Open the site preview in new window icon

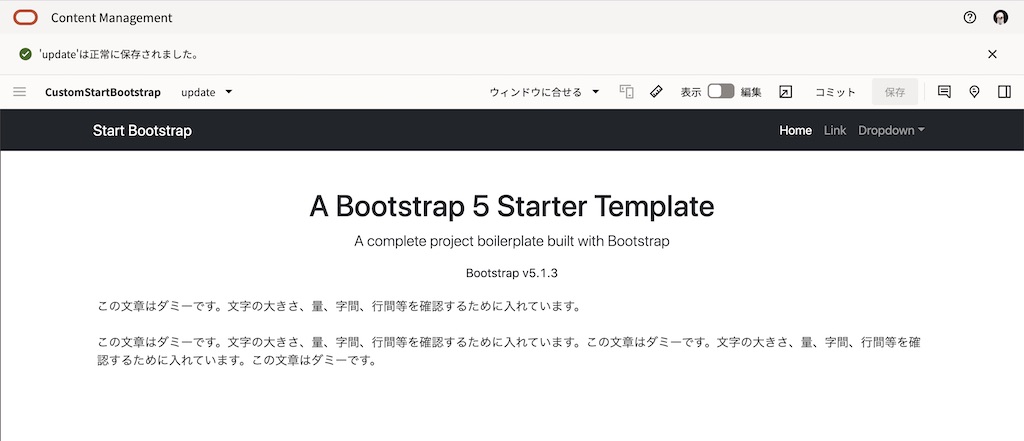point(786,92)
